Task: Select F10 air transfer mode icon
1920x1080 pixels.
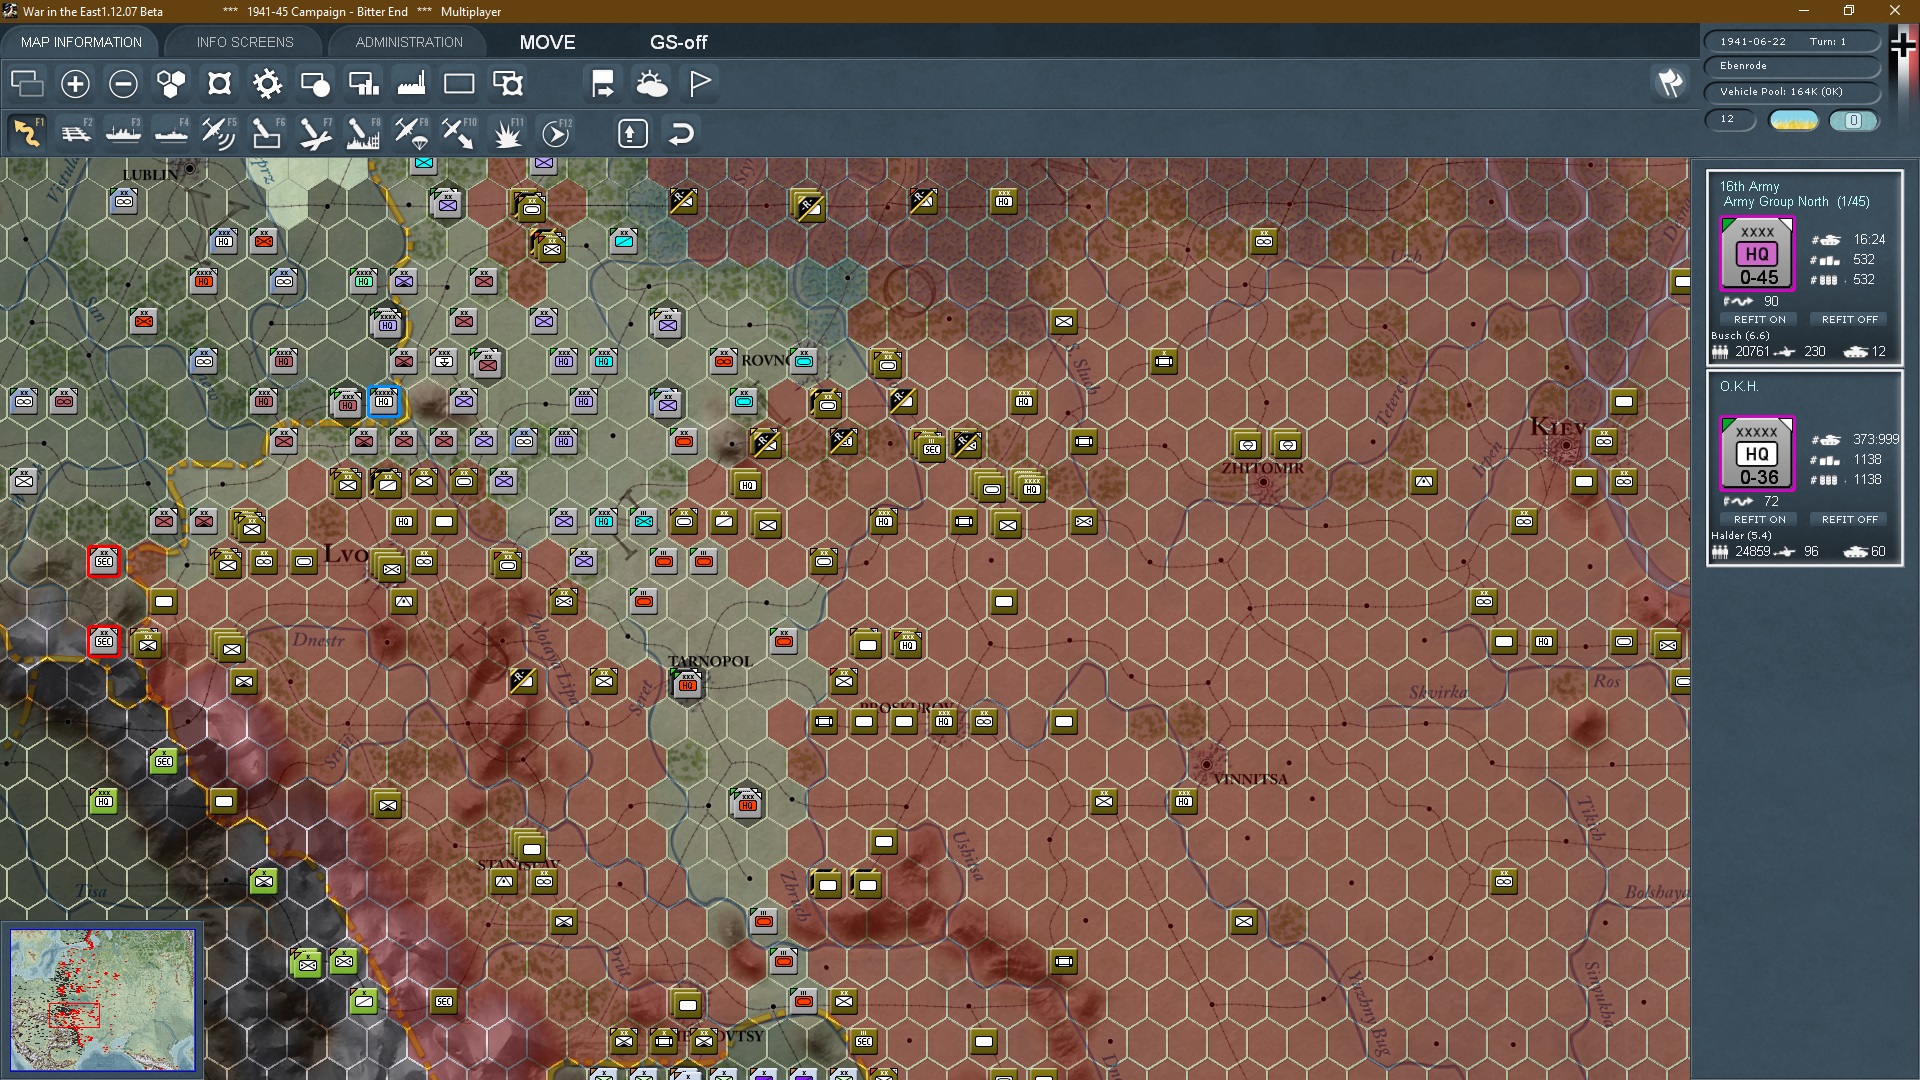Action: click(x=459, y=133)
